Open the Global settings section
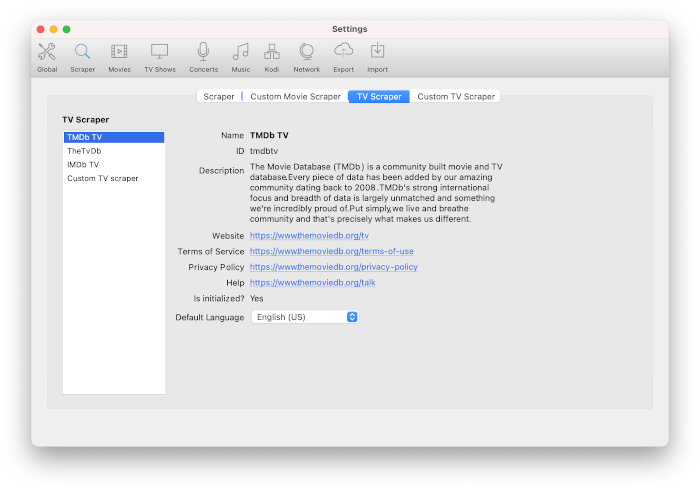 pos(47,58)
